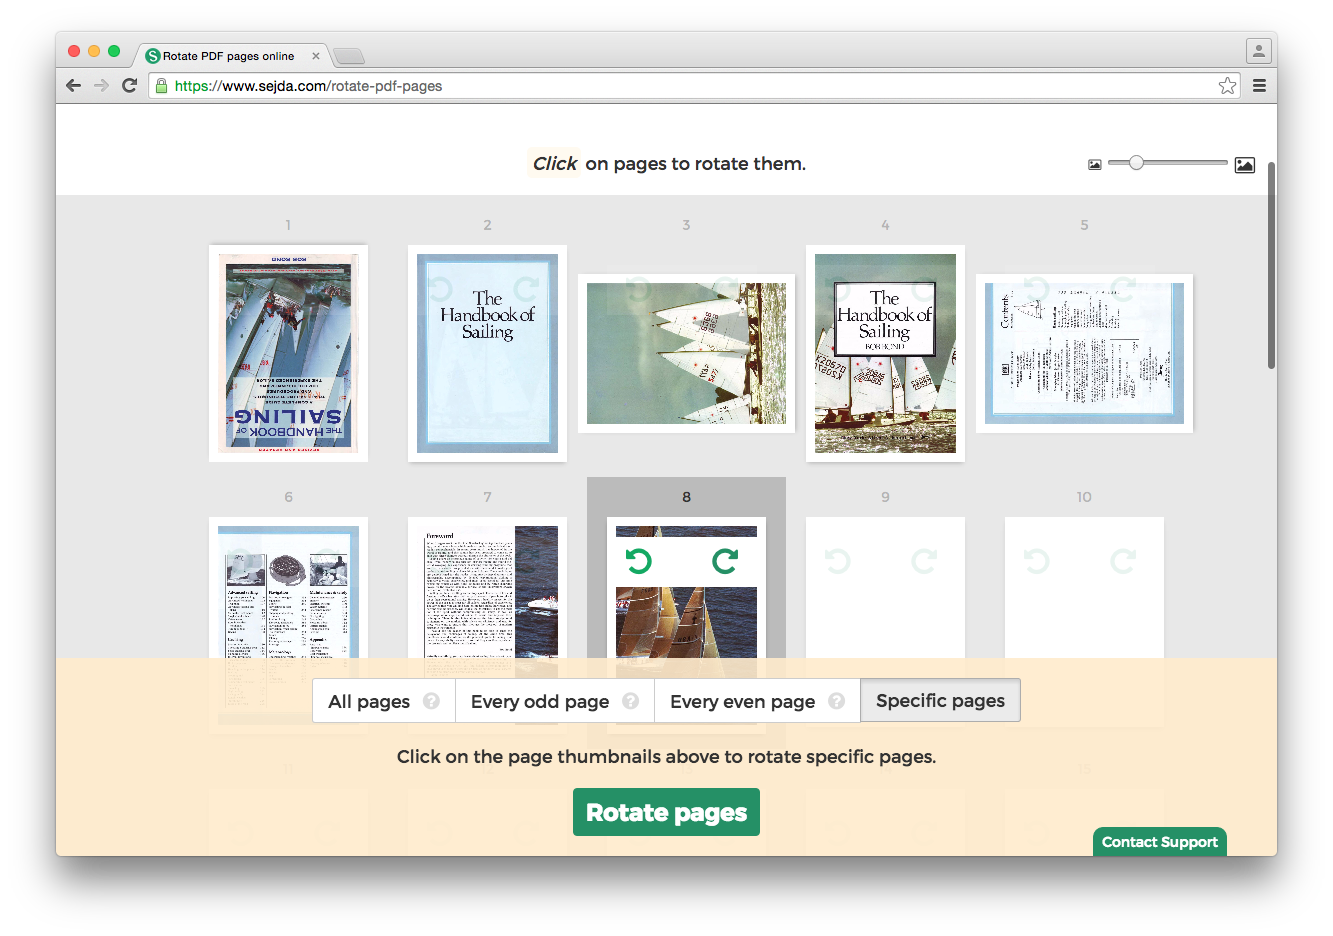Open Contact Support chat

tap(1160, 842)
